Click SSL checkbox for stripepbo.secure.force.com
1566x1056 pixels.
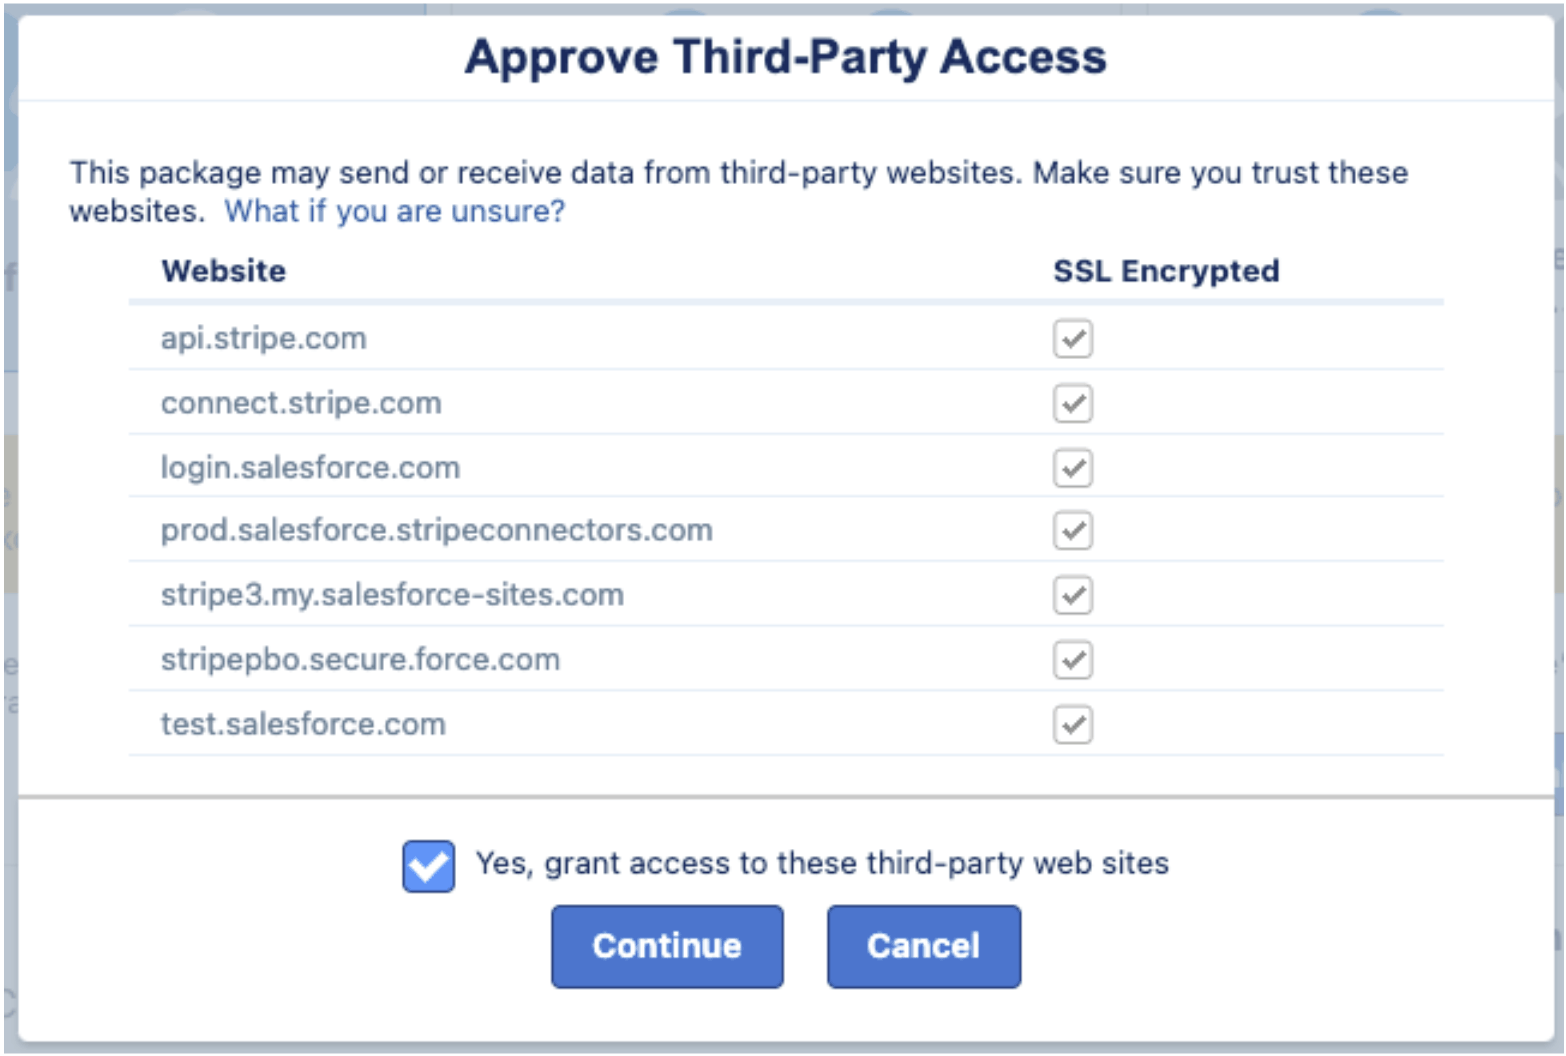tap(1072, 660)
